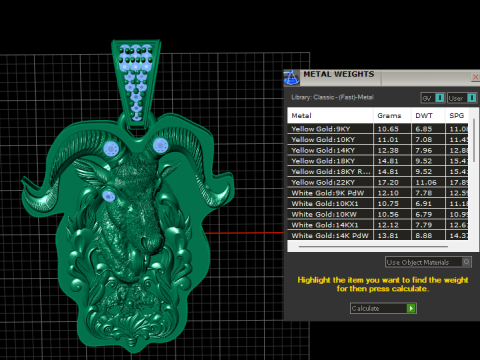This screenshot has height=360, width=480.
Task: Click the 6.85 DWT value
Action: [424, 129]
